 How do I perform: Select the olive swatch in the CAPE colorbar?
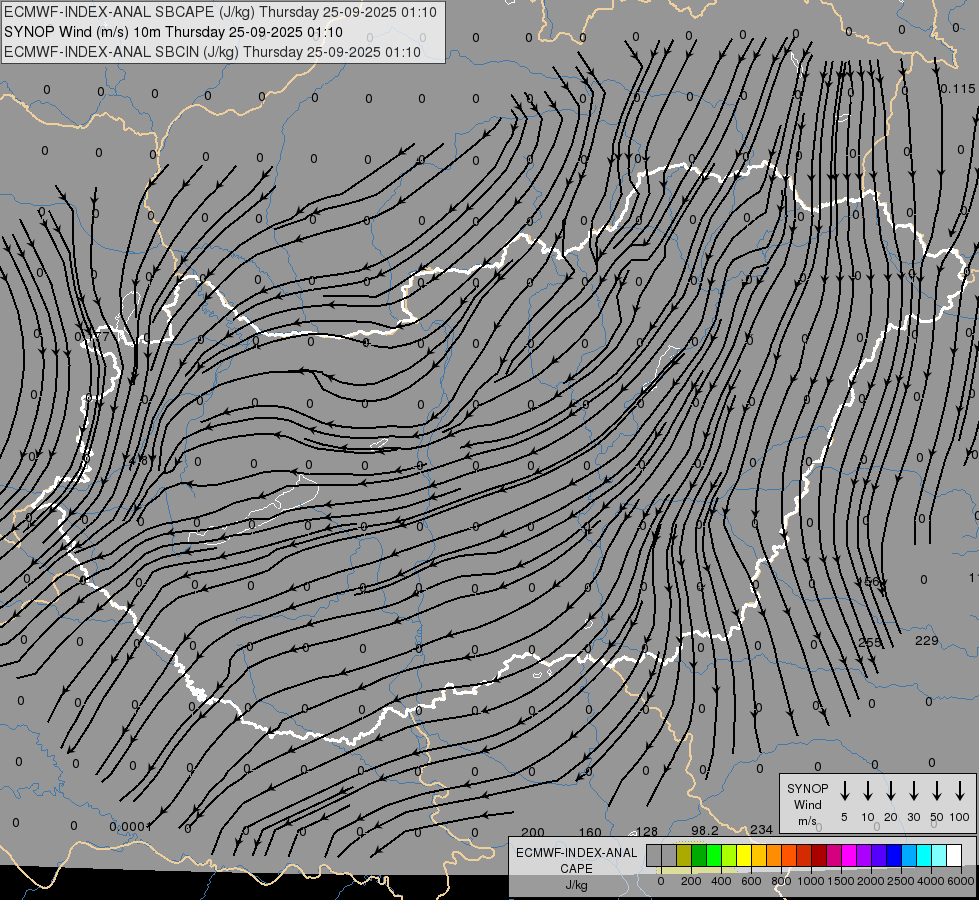684,856
